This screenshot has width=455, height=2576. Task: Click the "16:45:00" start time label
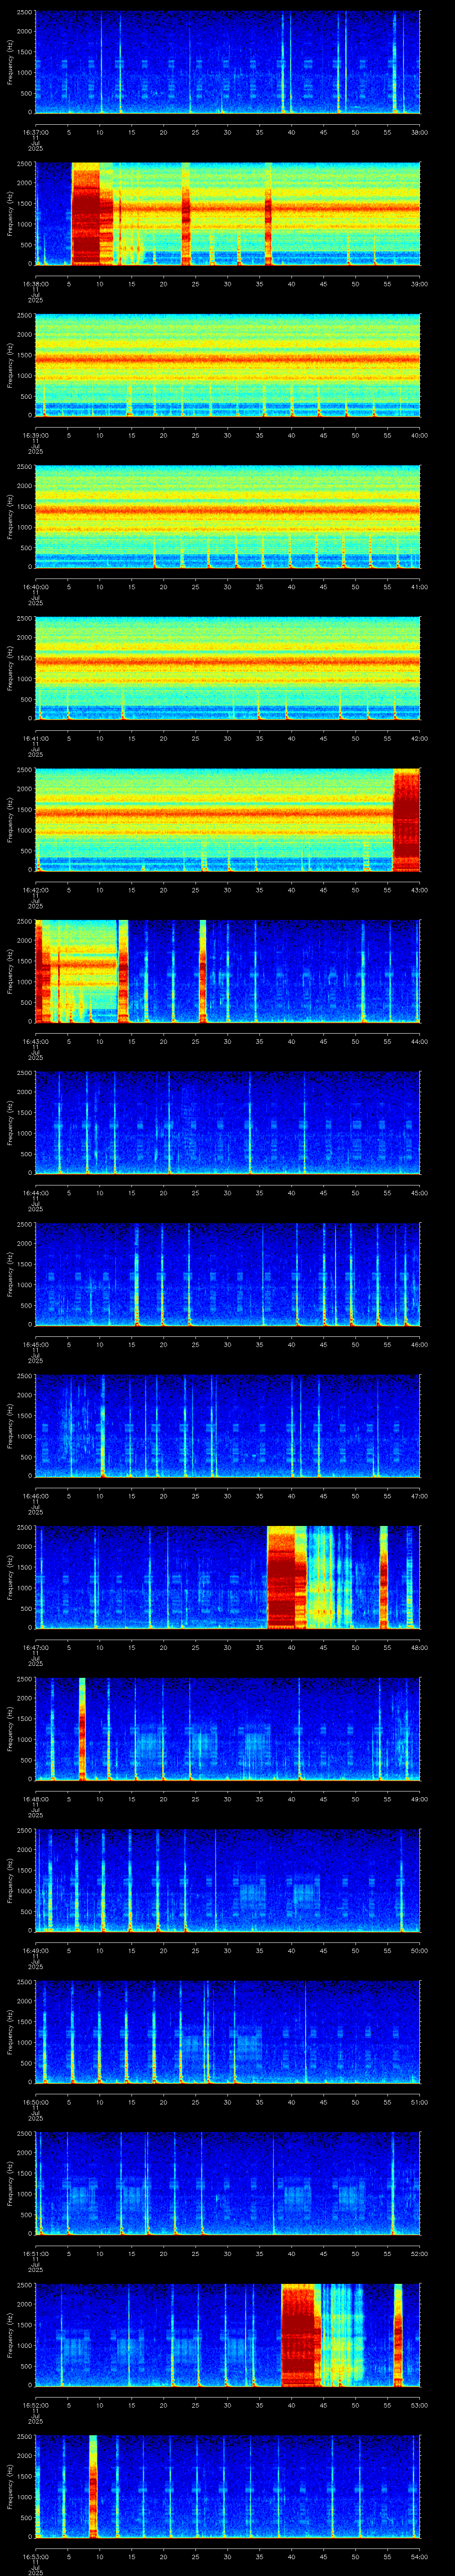point(35,1344)
